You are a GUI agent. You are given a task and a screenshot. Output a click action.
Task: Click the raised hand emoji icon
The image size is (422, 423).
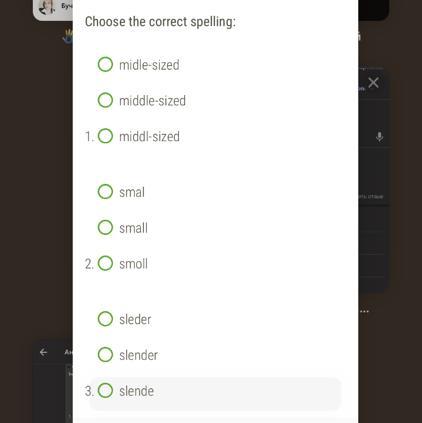[68, 37]
